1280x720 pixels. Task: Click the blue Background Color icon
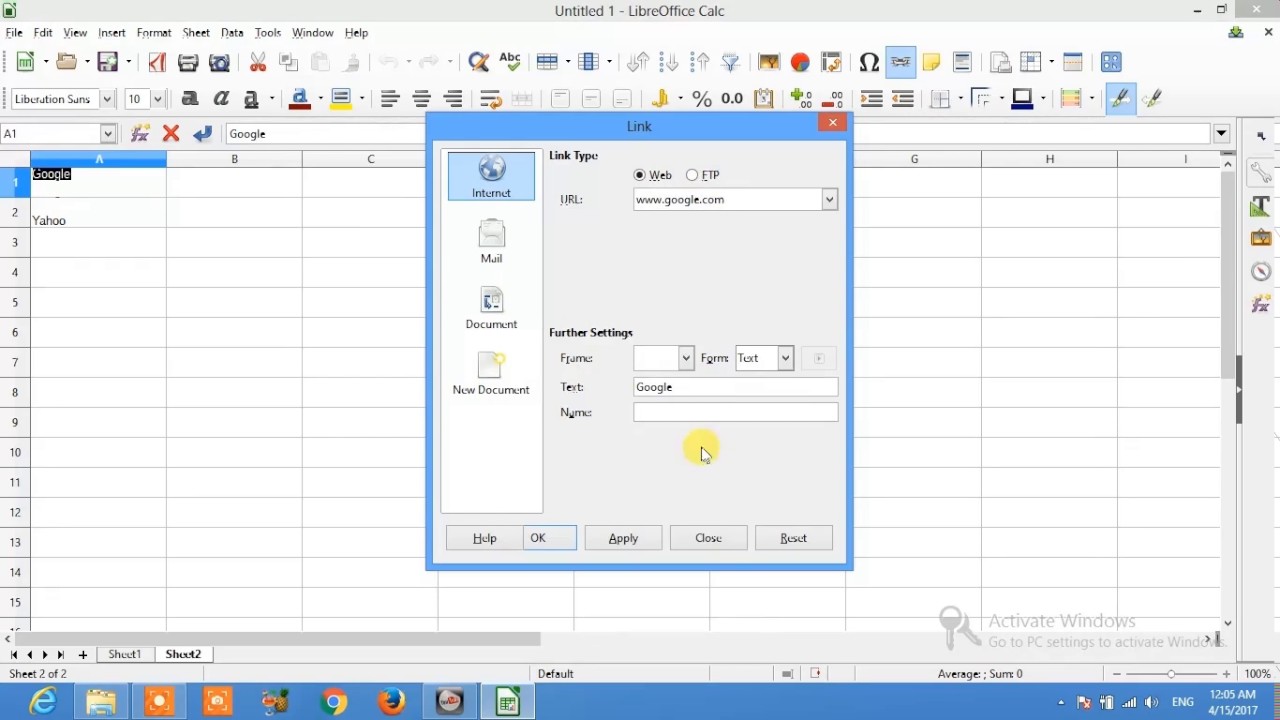[1022, 99]
